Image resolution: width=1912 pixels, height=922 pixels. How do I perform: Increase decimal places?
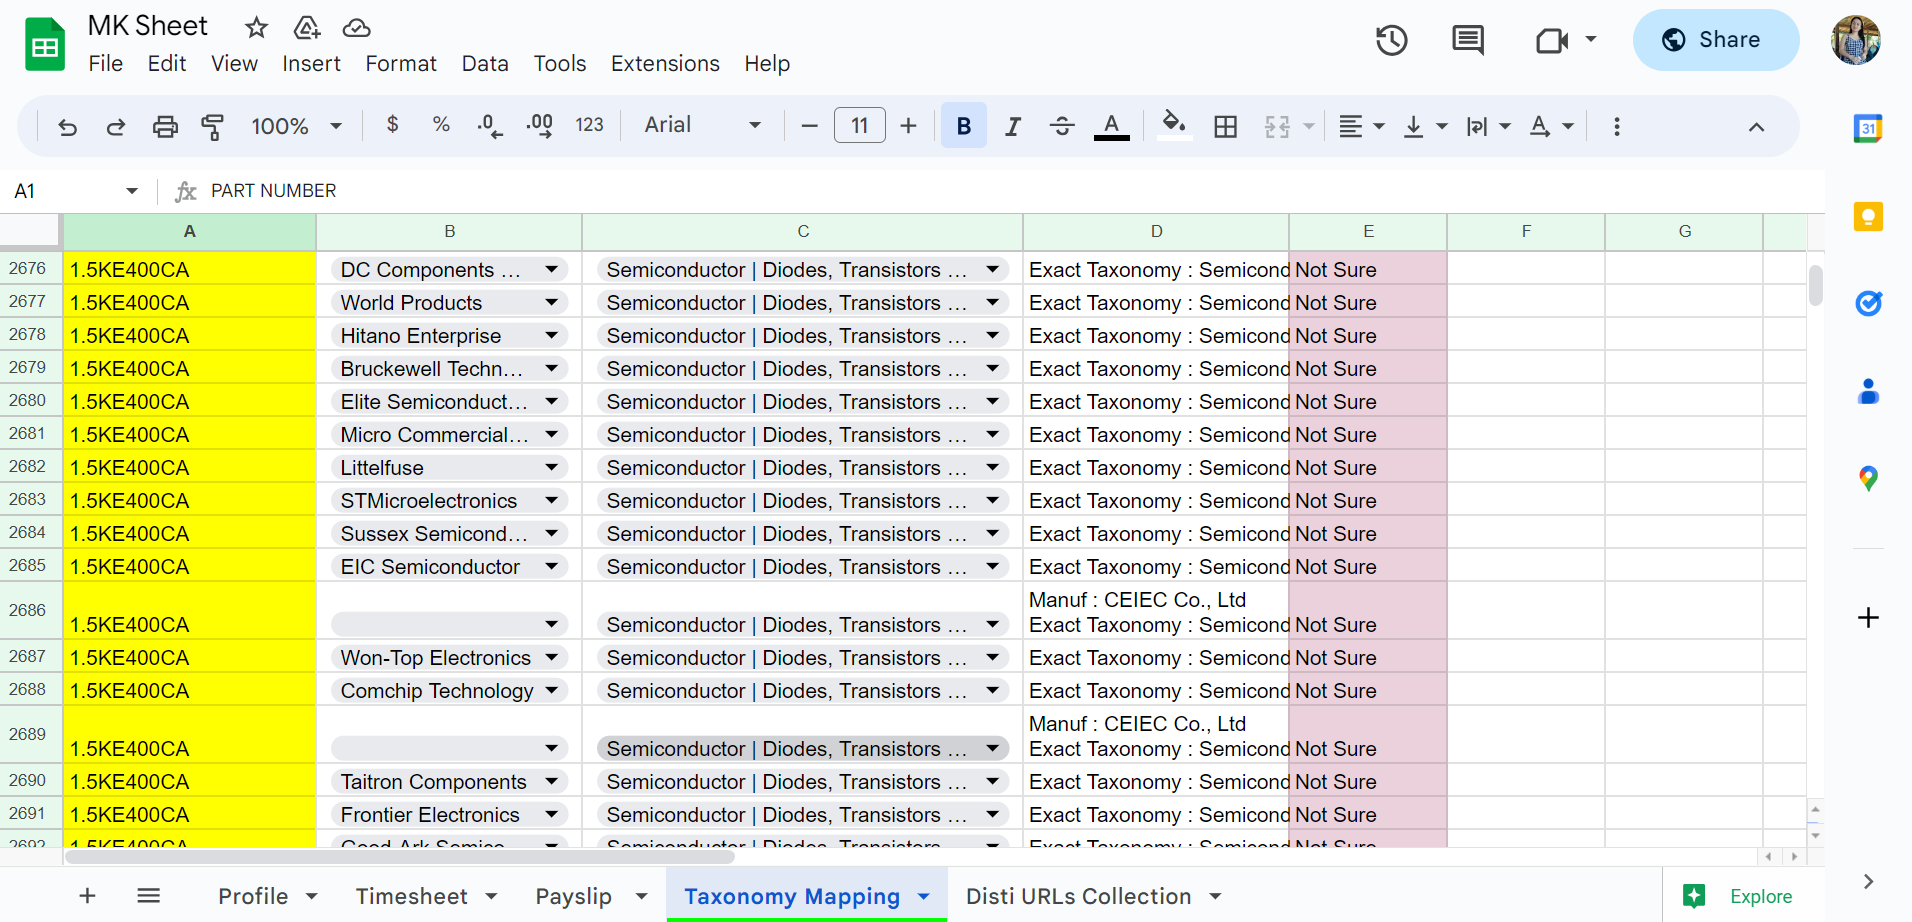539,126
